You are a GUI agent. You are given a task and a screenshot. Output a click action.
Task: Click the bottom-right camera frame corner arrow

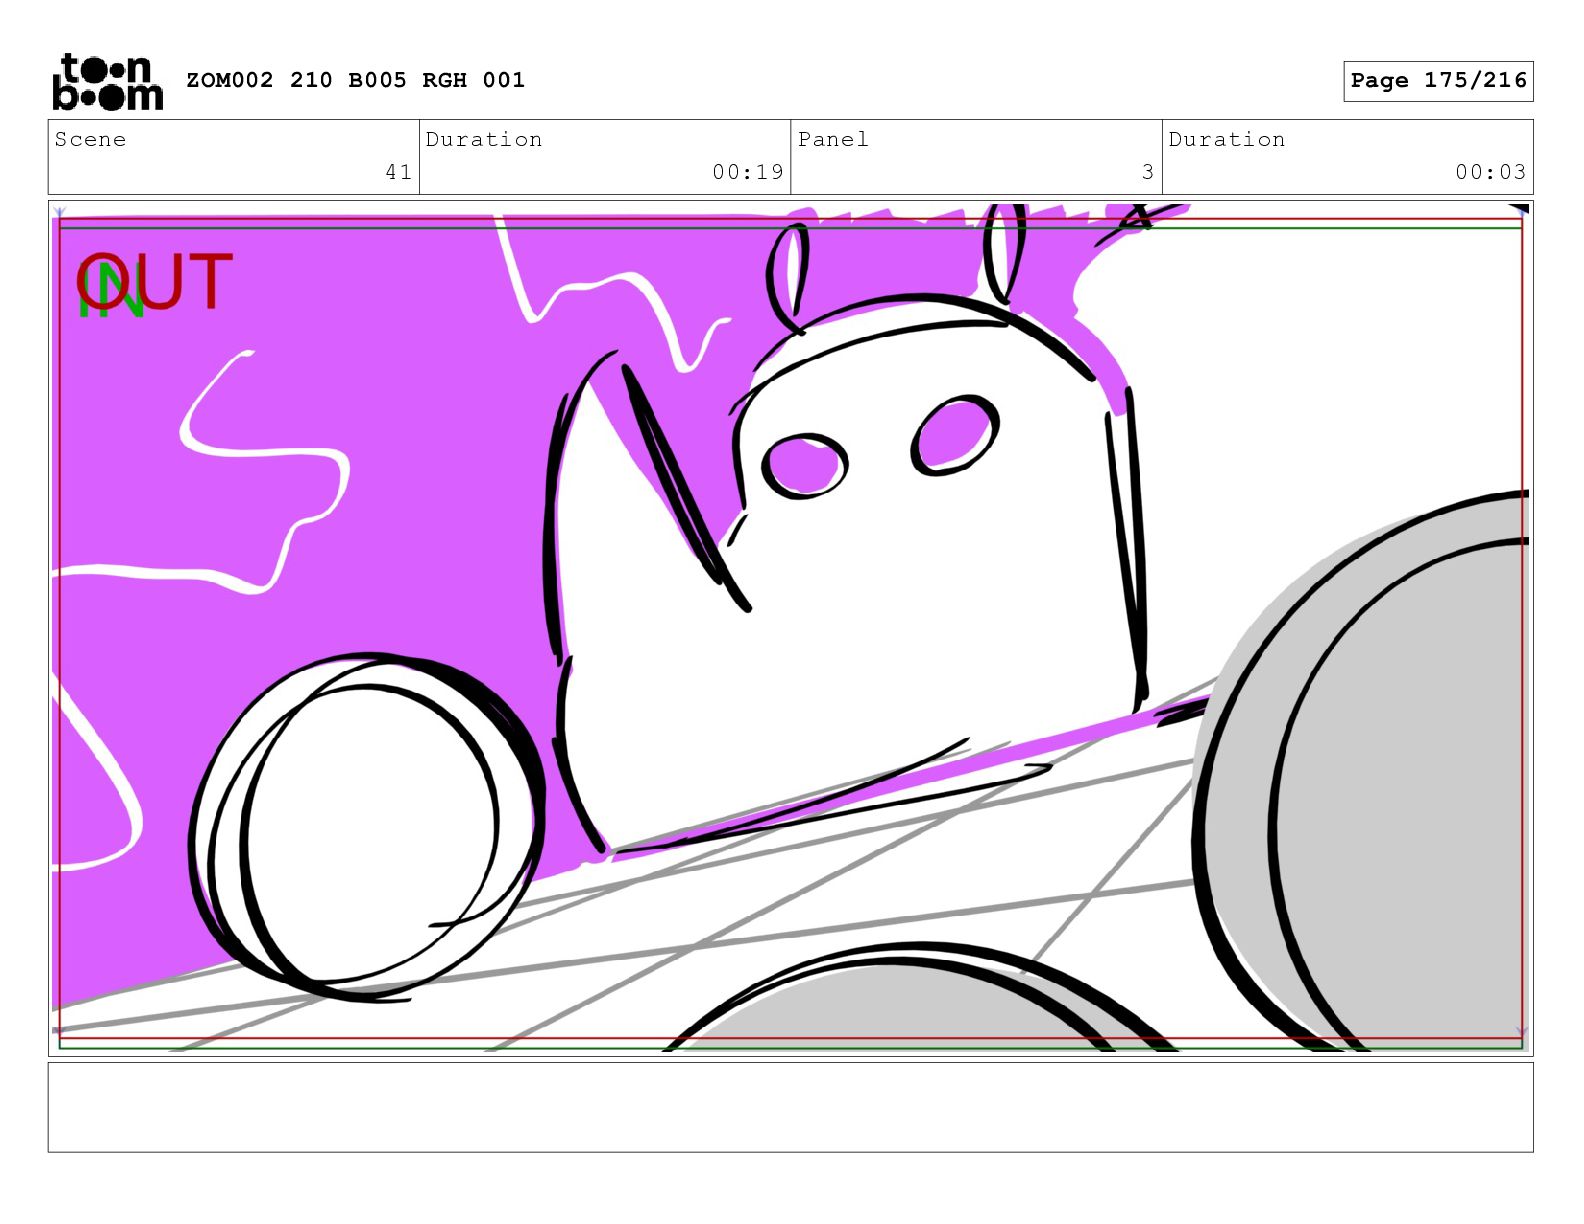tap(1521, 1032)
